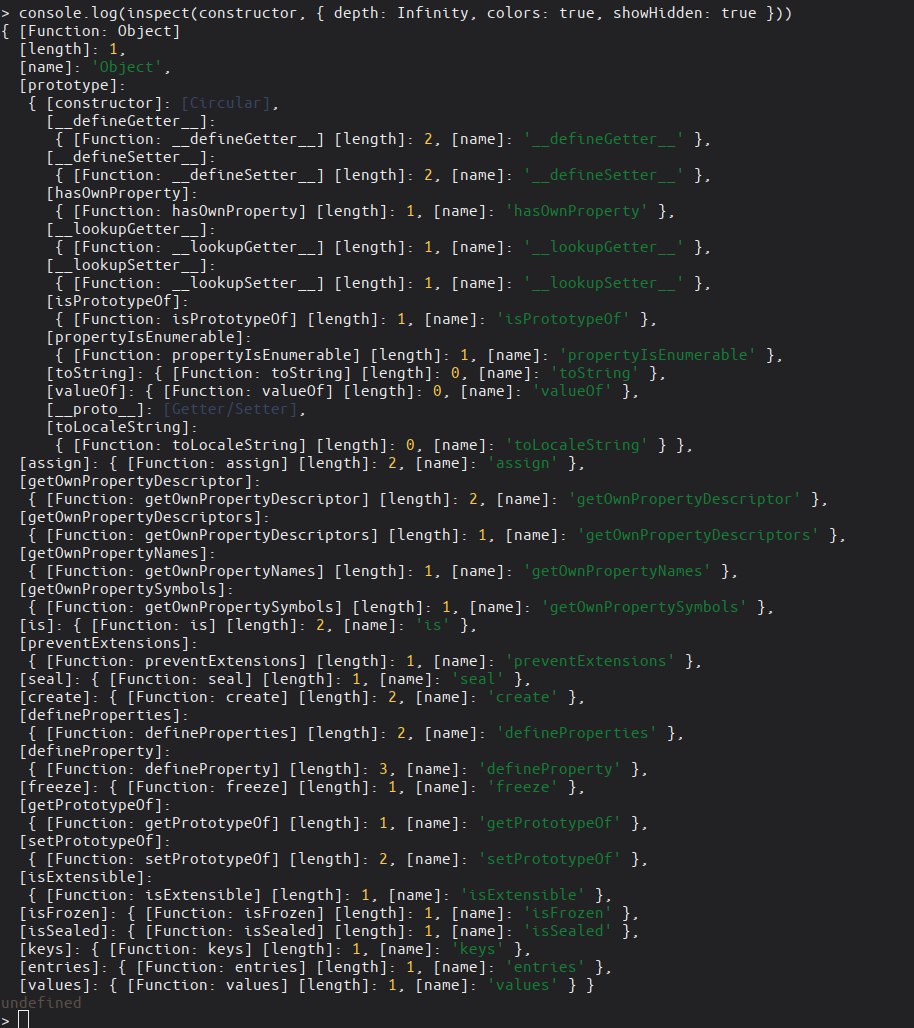Select the green 'values' string value
Screen dimensions: 914x1028
point(523,985)
